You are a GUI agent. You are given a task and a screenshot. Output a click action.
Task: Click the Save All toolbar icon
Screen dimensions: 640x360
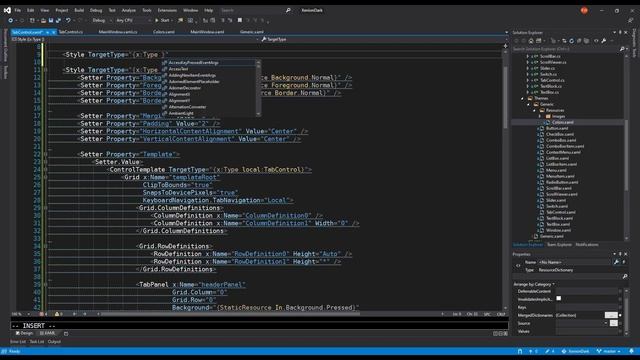[58, 20]
